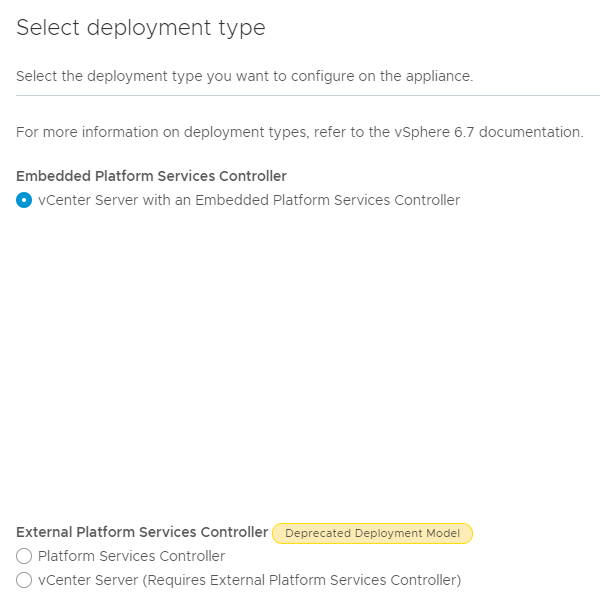
Task: Select the Platform Services Controller radio button
Action: 24,556
